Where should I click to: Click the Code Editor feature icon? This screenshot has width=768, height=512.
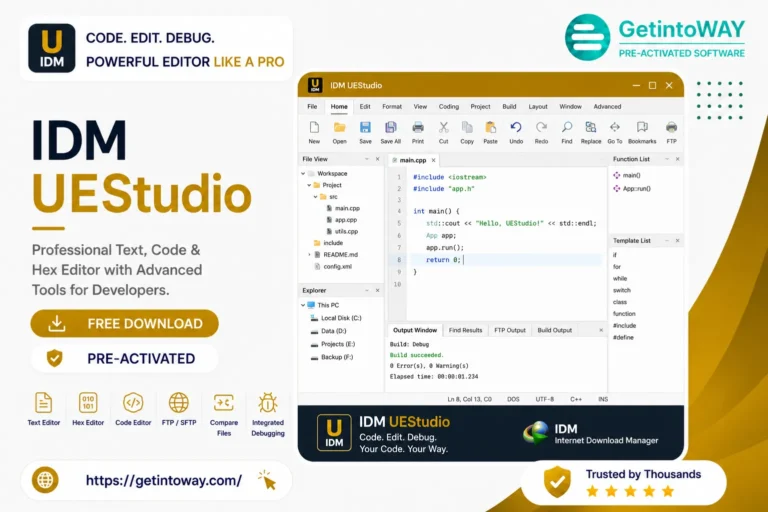[133, 403]
